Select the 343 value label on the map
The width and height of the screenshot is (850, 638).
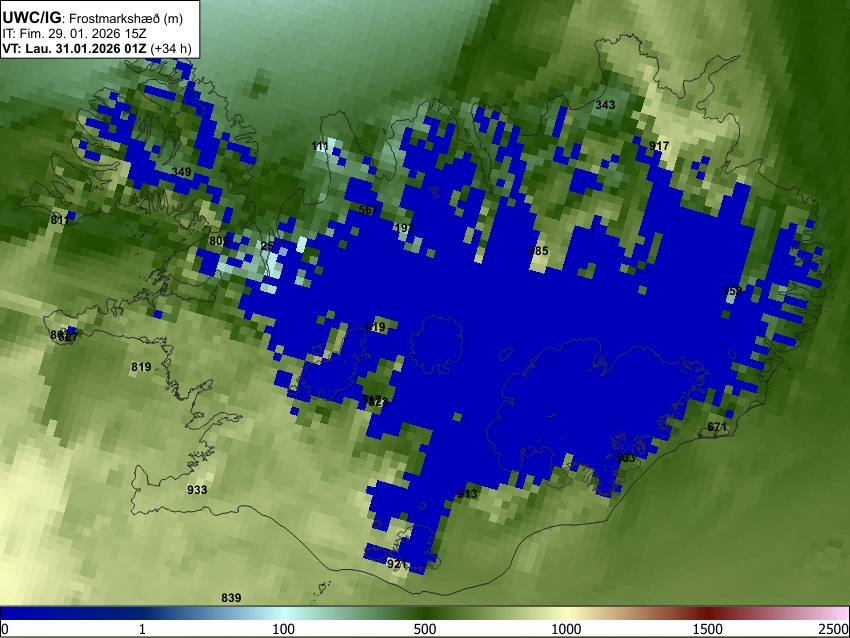click(x=605, y=105)
